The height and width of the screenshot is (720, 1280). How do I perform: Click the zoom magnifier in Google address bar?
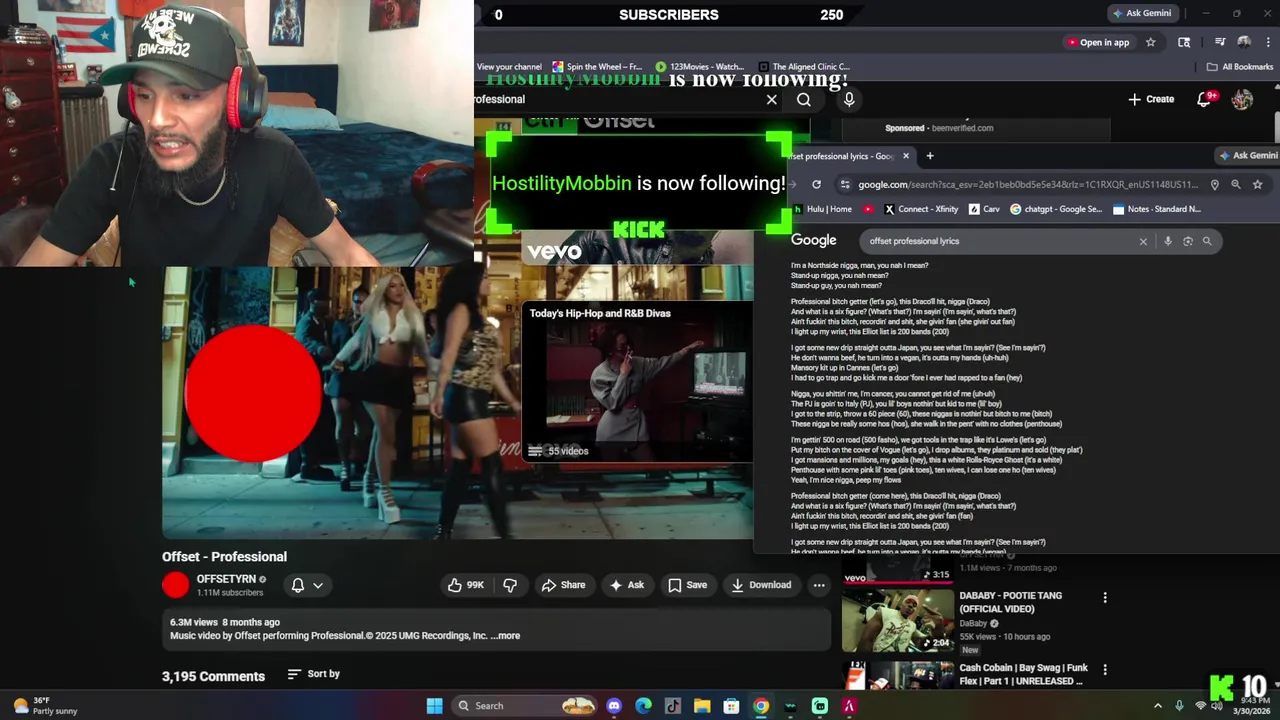tap(1236, 185)
